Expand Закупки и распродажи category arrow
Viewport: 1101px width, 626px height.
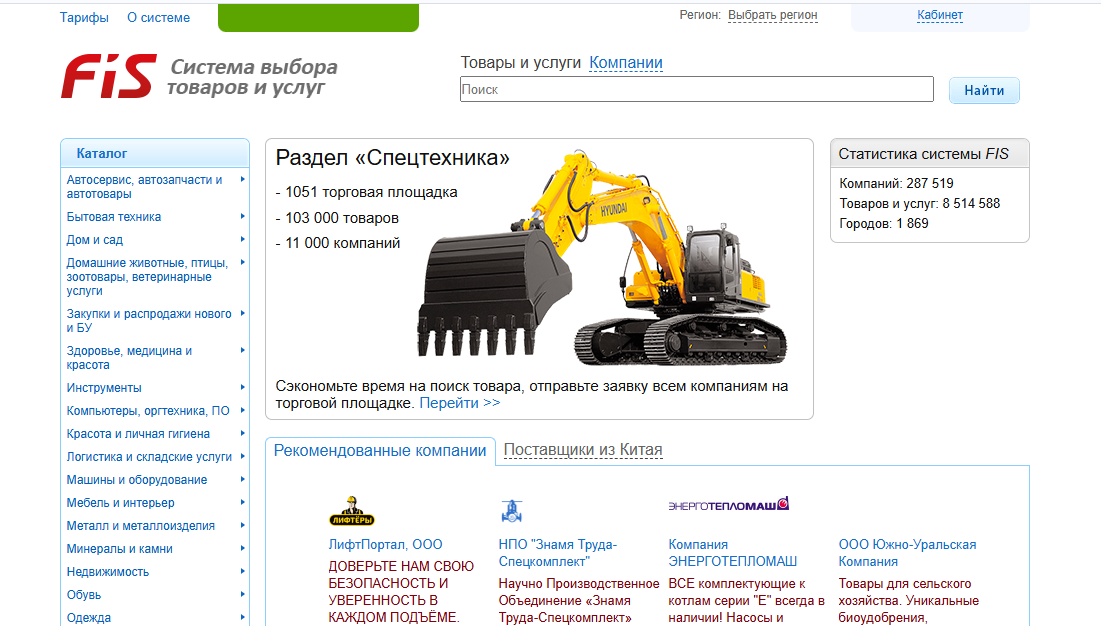coord(242,313)
